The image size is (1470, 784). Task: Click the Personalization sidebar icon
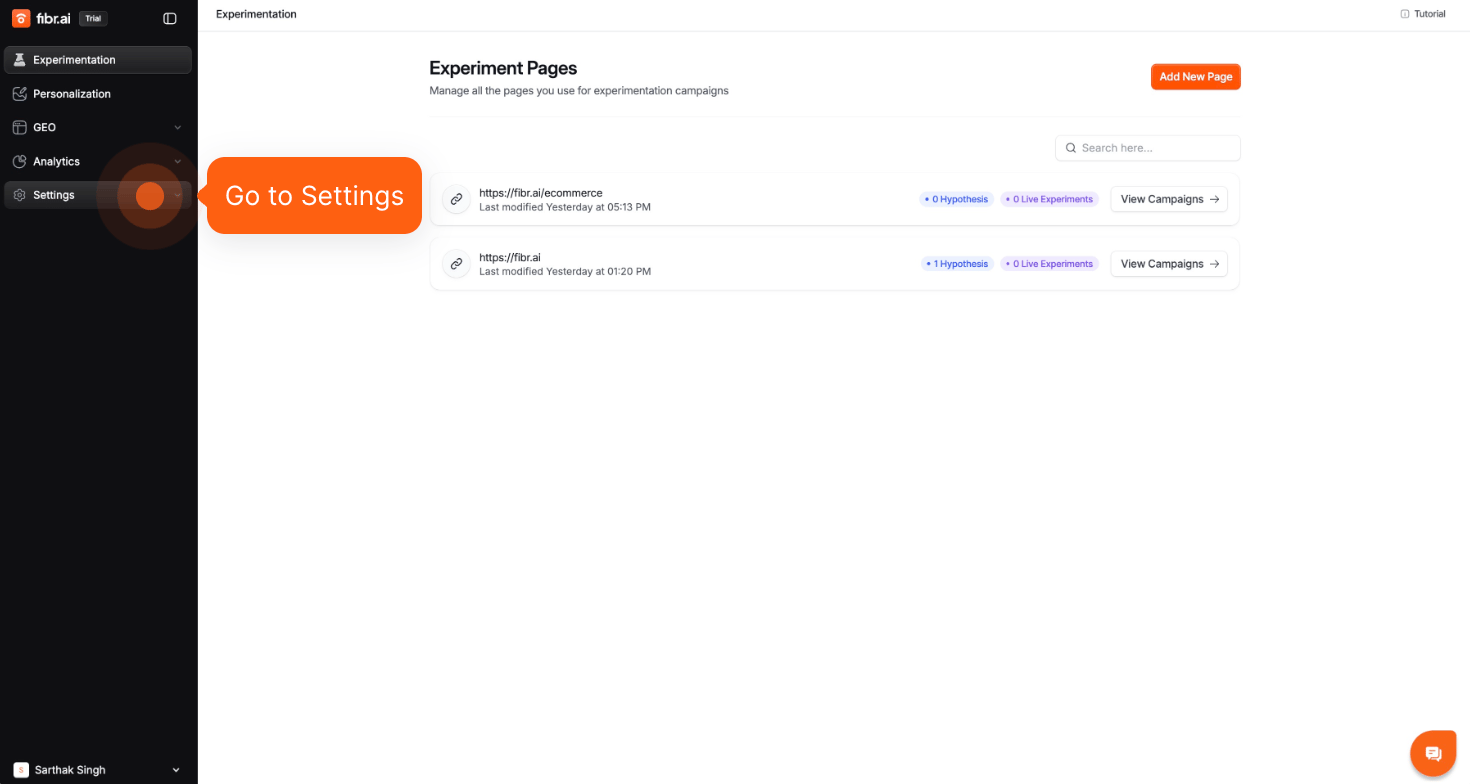(x=19, y=94)
